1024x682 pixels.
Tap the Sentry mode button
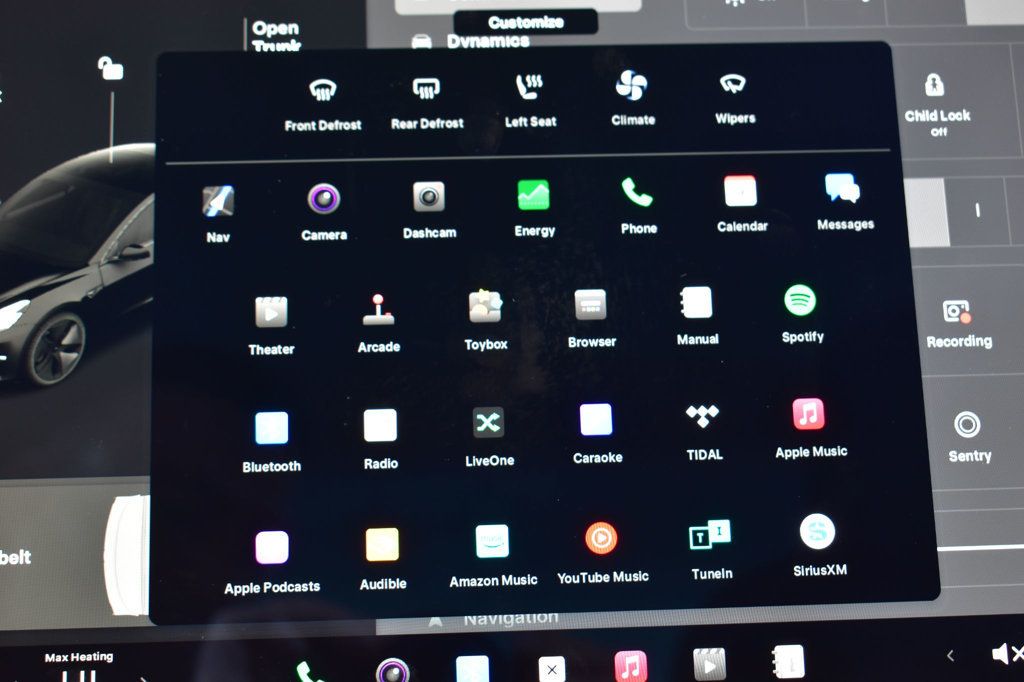pyautogui.click(x=967, y=425)
